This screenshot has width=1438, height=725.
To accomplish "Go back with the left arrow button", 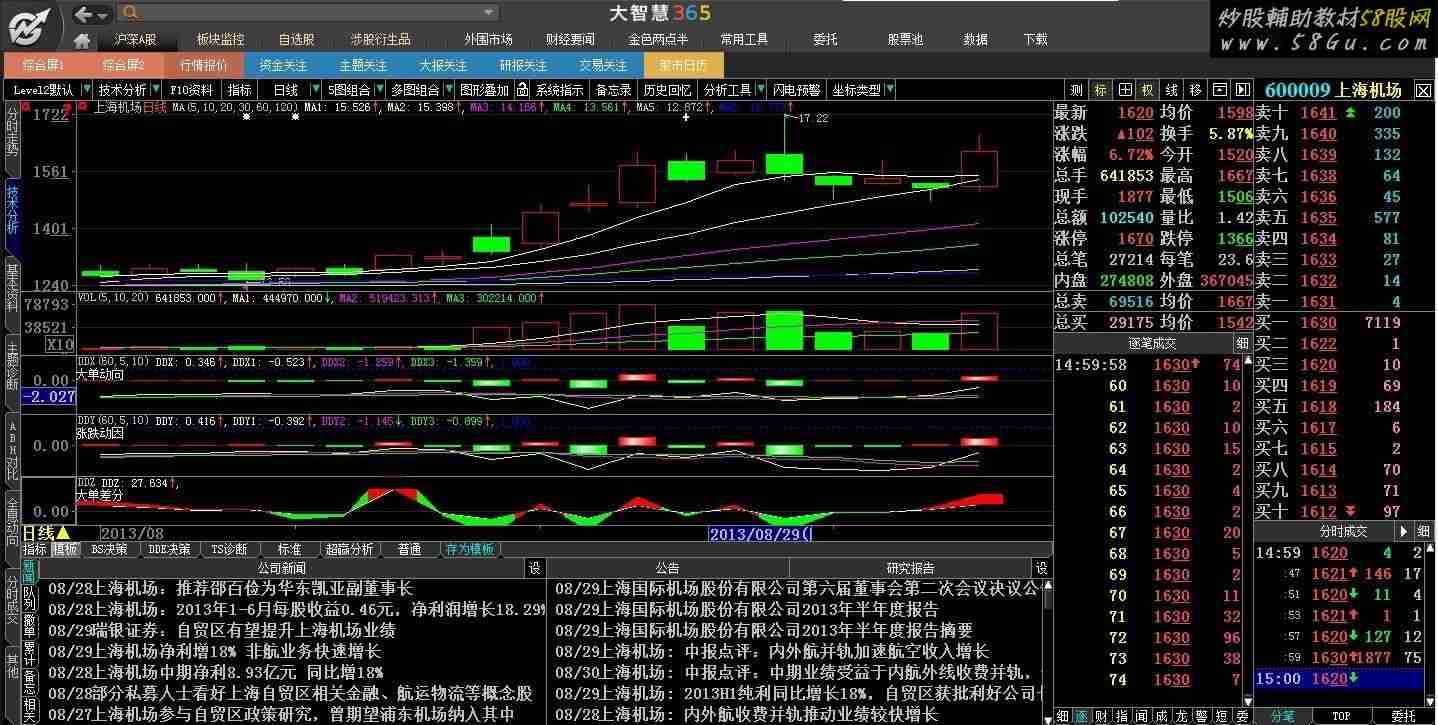I will pyautogui.click(x=84, y=13).
